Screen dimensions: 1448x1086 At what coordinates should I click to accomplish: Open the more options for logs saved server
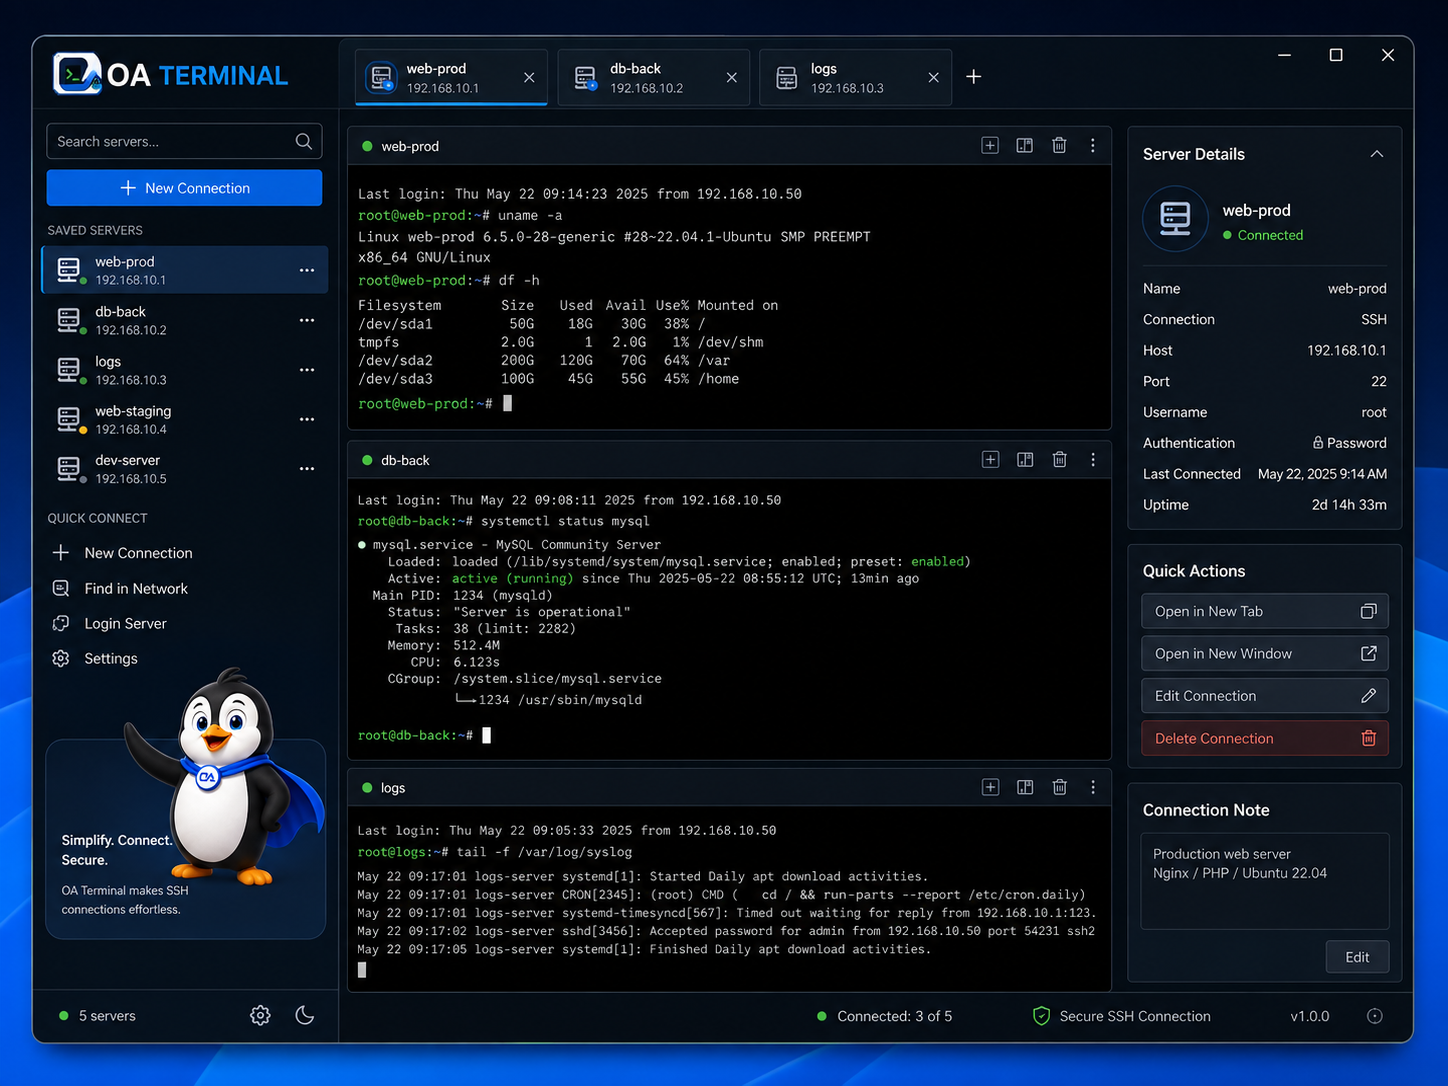click(x=307, y=370)
